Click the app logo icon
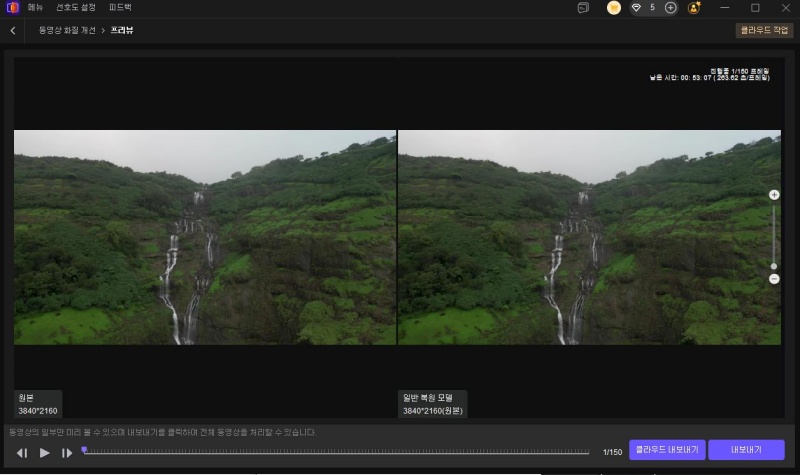The image size is (800, 475). [10, 7]
